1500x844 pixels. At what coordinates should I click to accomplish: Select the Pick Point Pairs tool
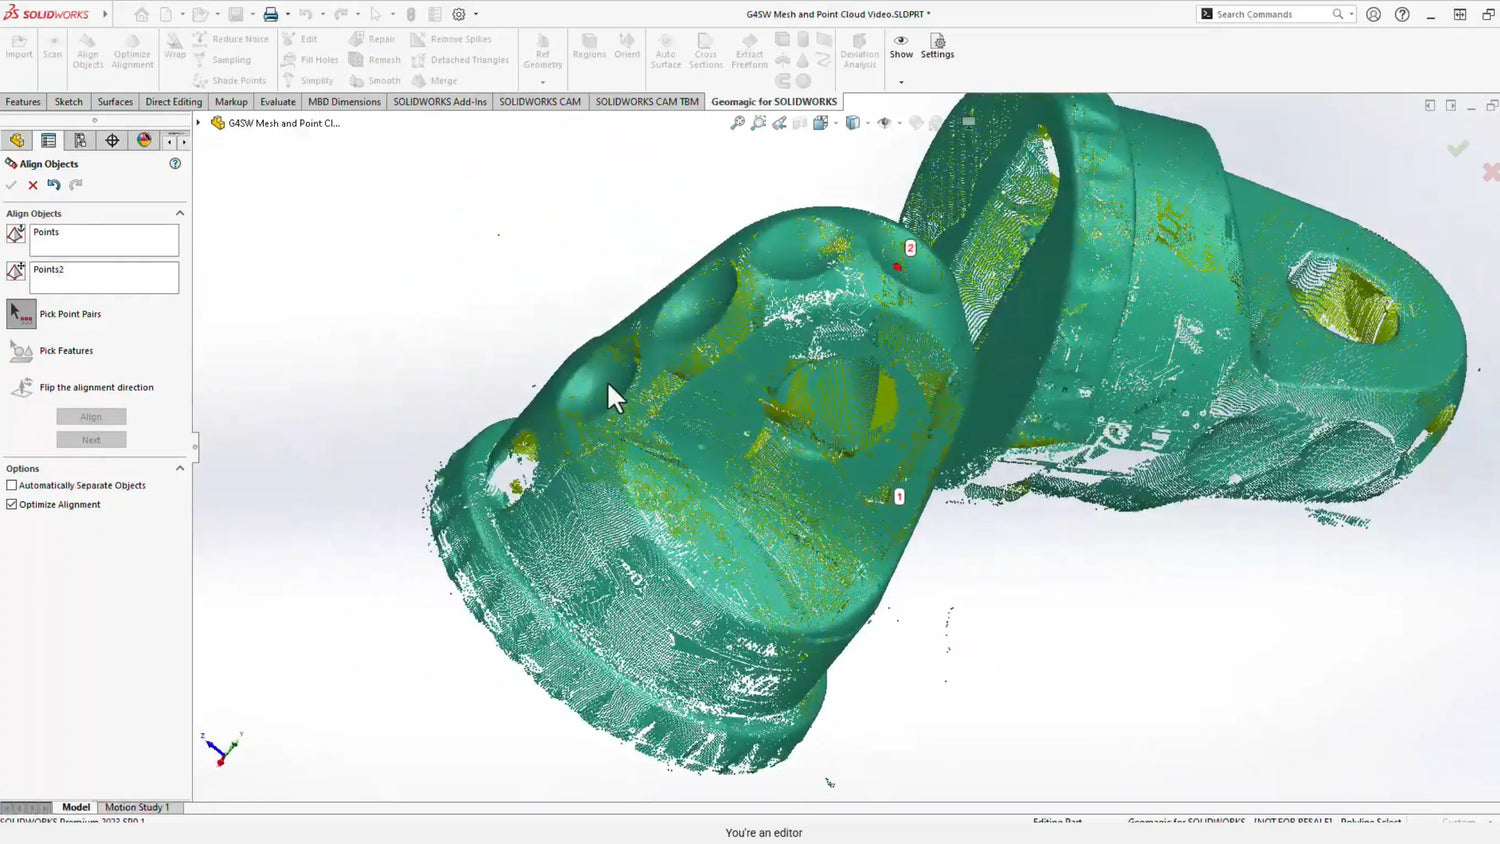coord(21,314)
